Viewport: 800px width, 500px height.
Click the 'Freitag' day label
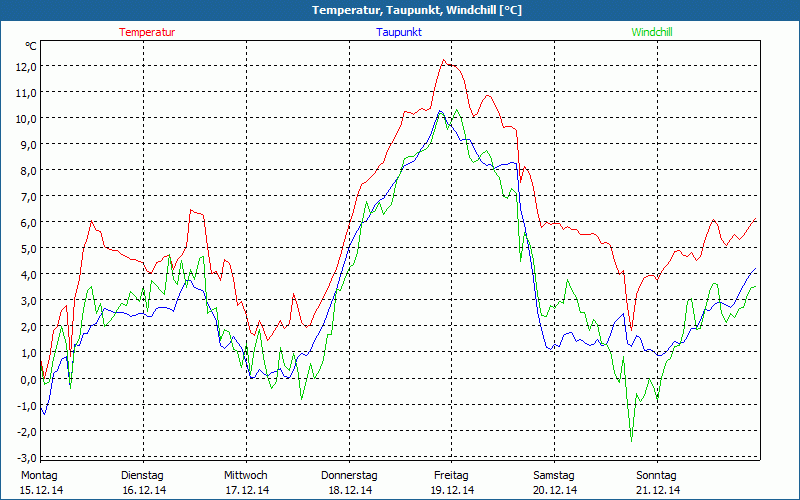pos(452,475)
